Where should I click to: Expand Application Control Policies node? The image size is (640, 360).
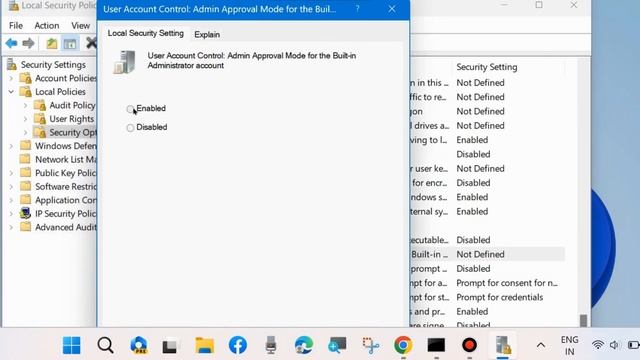11,200
